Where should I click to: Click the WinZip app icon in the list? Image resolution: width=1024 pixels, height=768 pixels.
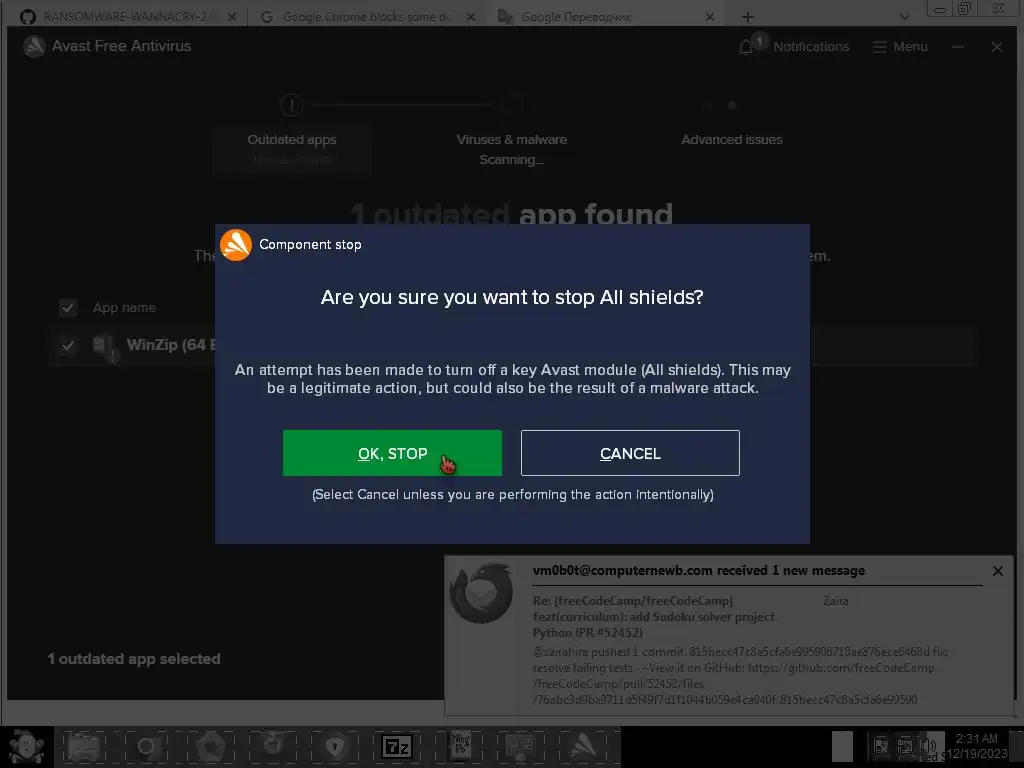click(x=104, y=346)
